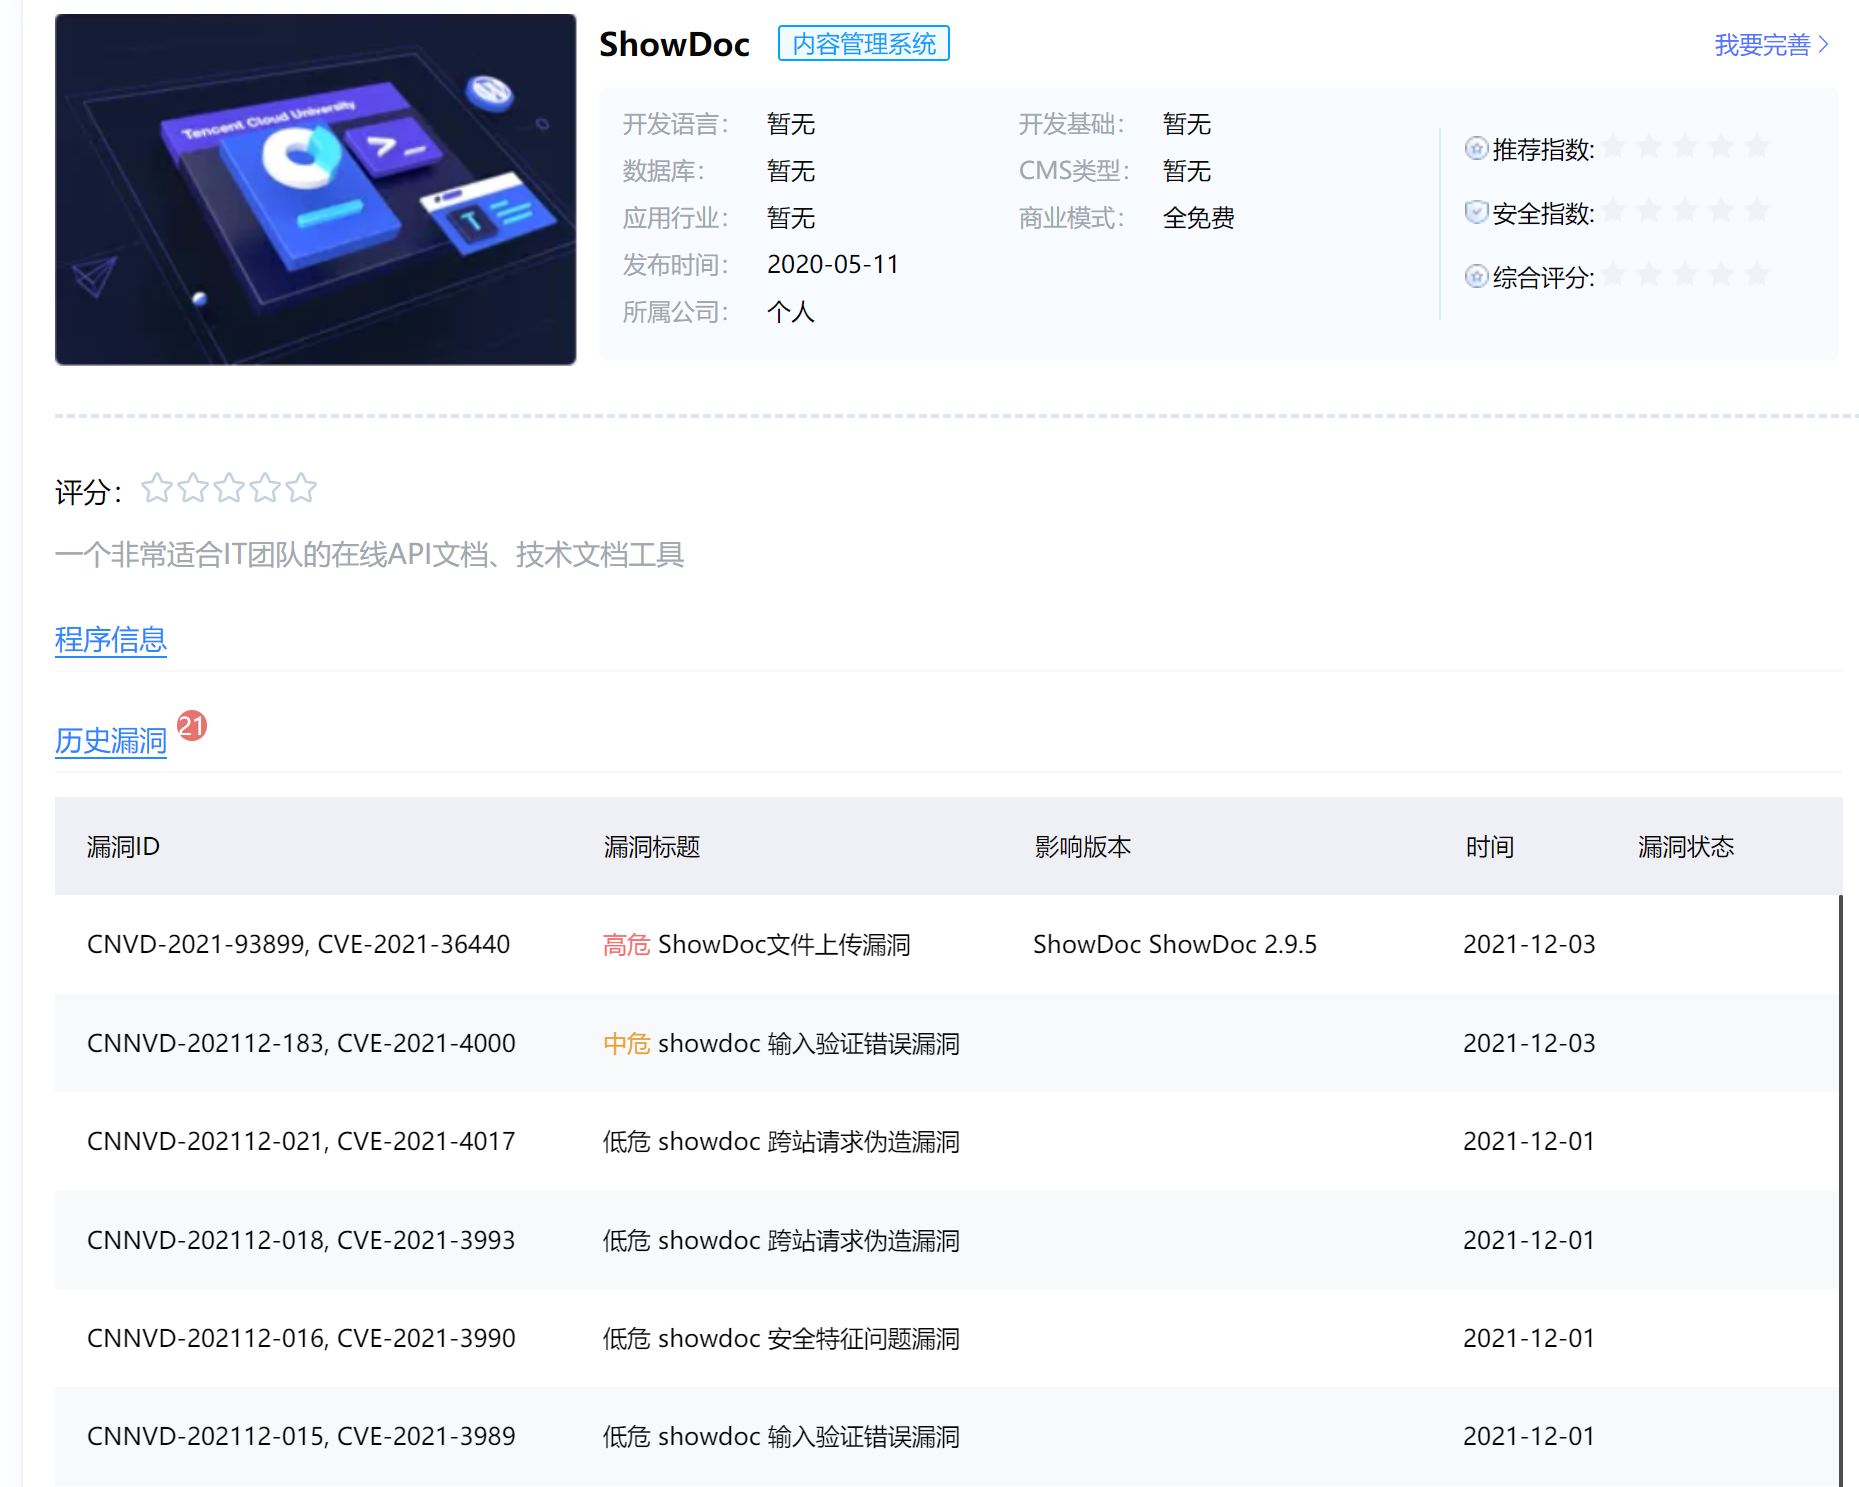Click the 推荐指数 label
The width and height of the screenshot is (1859, 1487).
click(1543, 150)
